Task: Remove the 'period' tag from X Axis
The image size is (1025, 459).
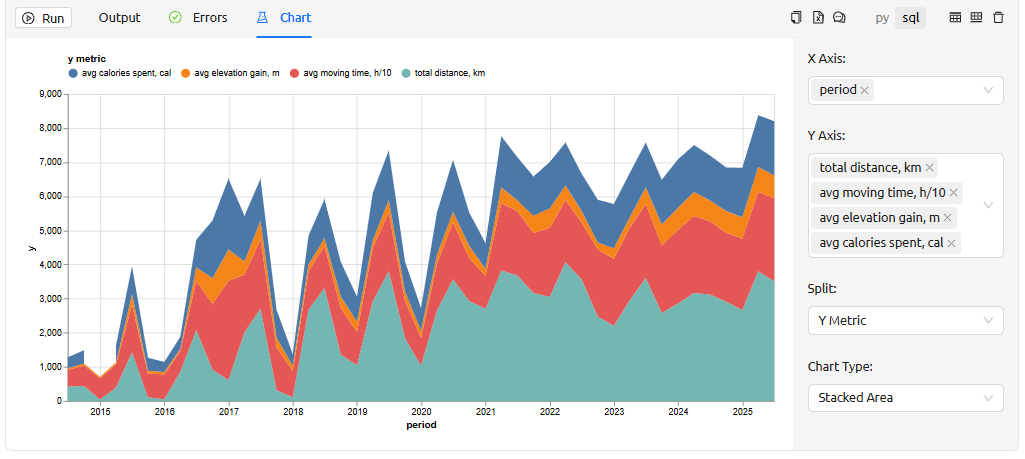Action: click(x=865, y=90)
